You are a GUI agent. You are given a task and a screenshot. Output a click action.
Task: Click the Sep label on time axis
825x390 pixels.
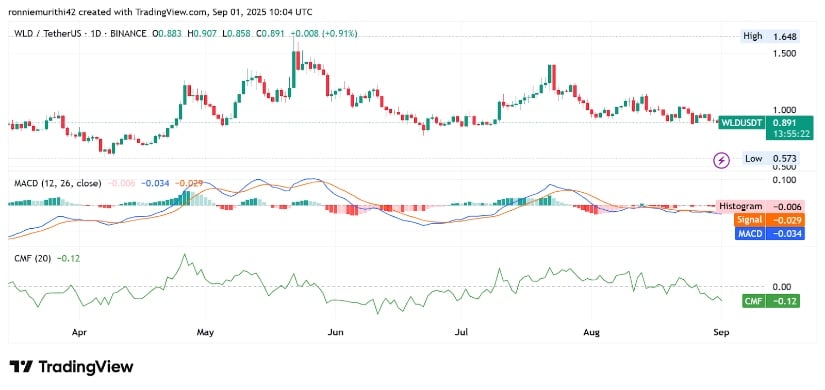(722, 333)
